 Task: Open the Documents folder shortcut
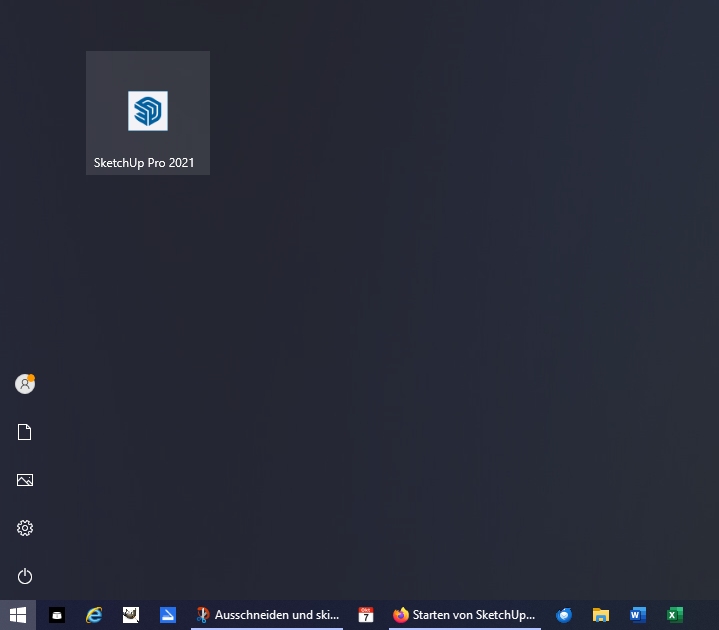[x=25, y=432]
